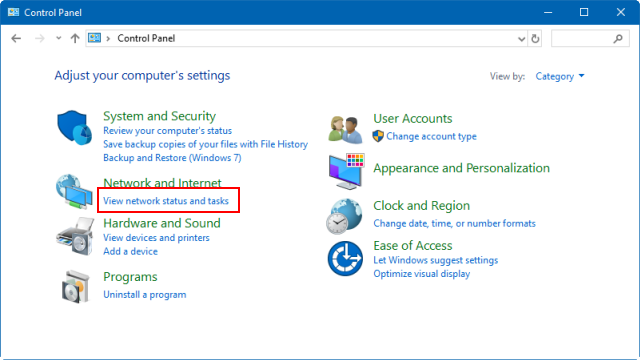The height and width of the screenshot is (360, 640).
Task: Click Change date, time, or number formats
Action: 454,223
